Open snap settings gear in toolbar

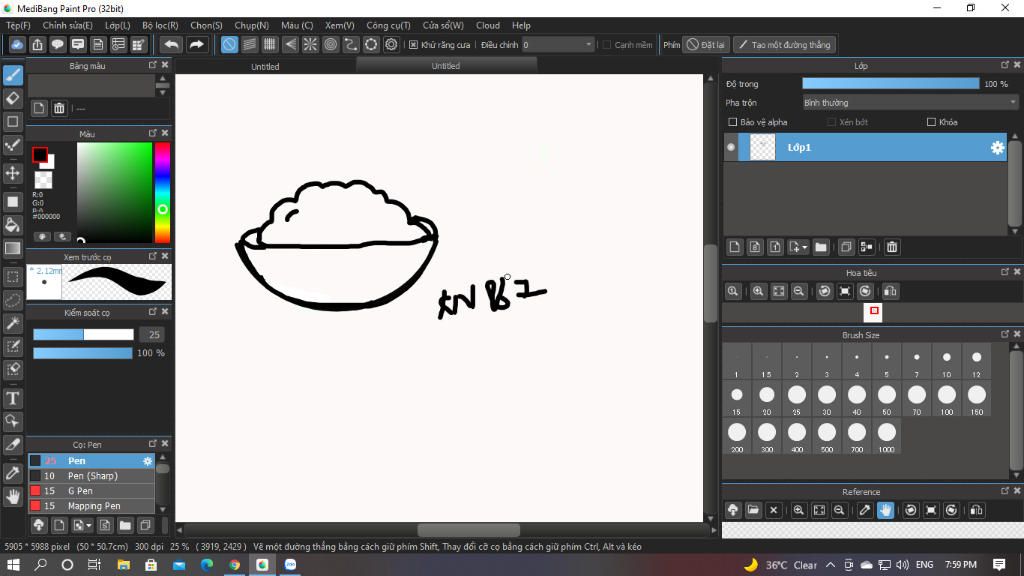(x=391, y=44)
